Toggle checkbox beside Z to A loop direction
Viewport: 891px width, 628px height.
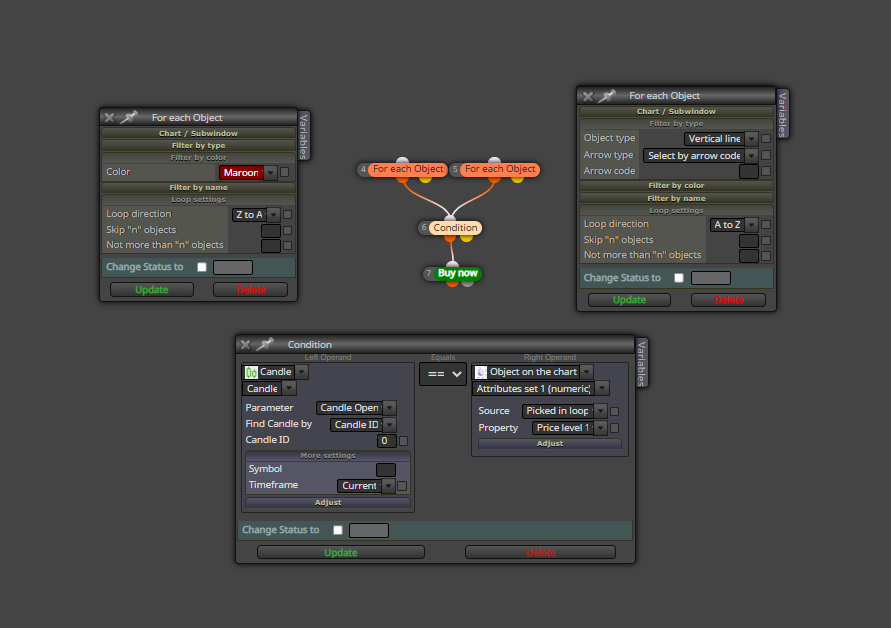288,214
